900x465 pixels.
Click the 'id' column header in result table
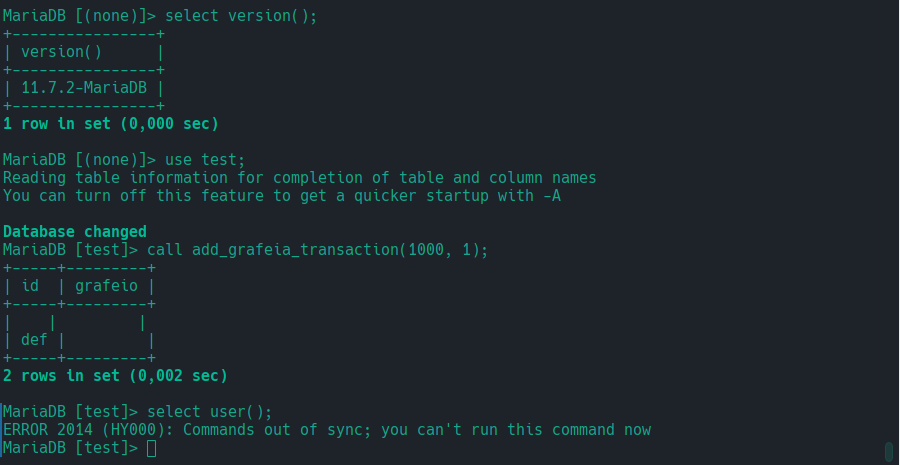(30, 286)
